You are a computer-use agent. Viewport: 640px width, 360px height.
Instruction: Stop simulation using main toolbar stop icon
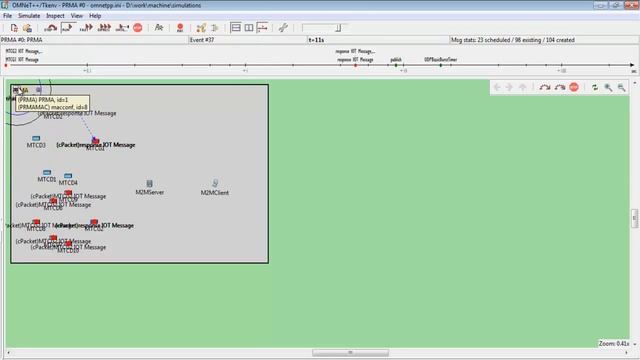pos(138,28)
